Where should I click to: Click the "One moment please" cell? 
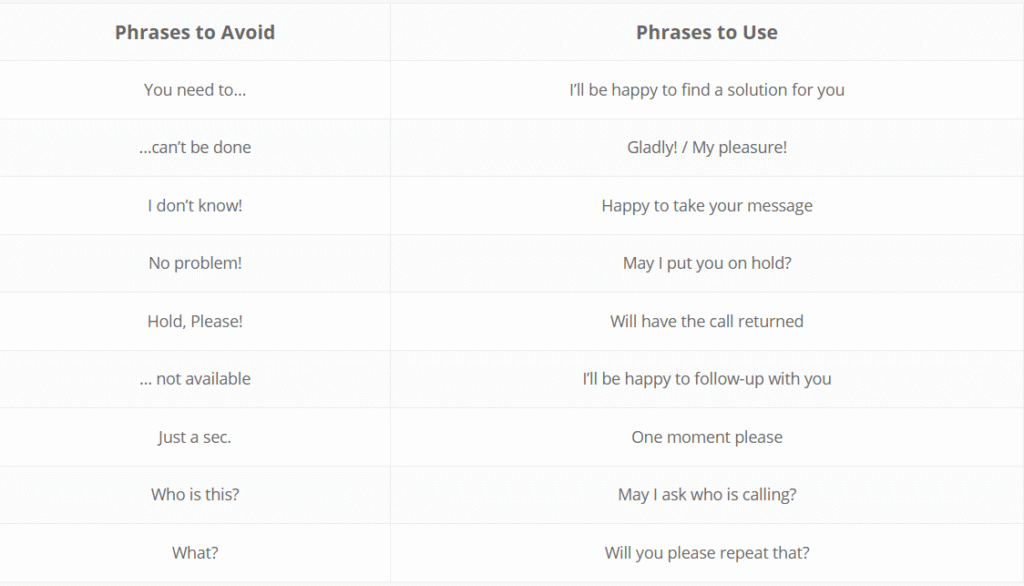[x=706, y=437]
